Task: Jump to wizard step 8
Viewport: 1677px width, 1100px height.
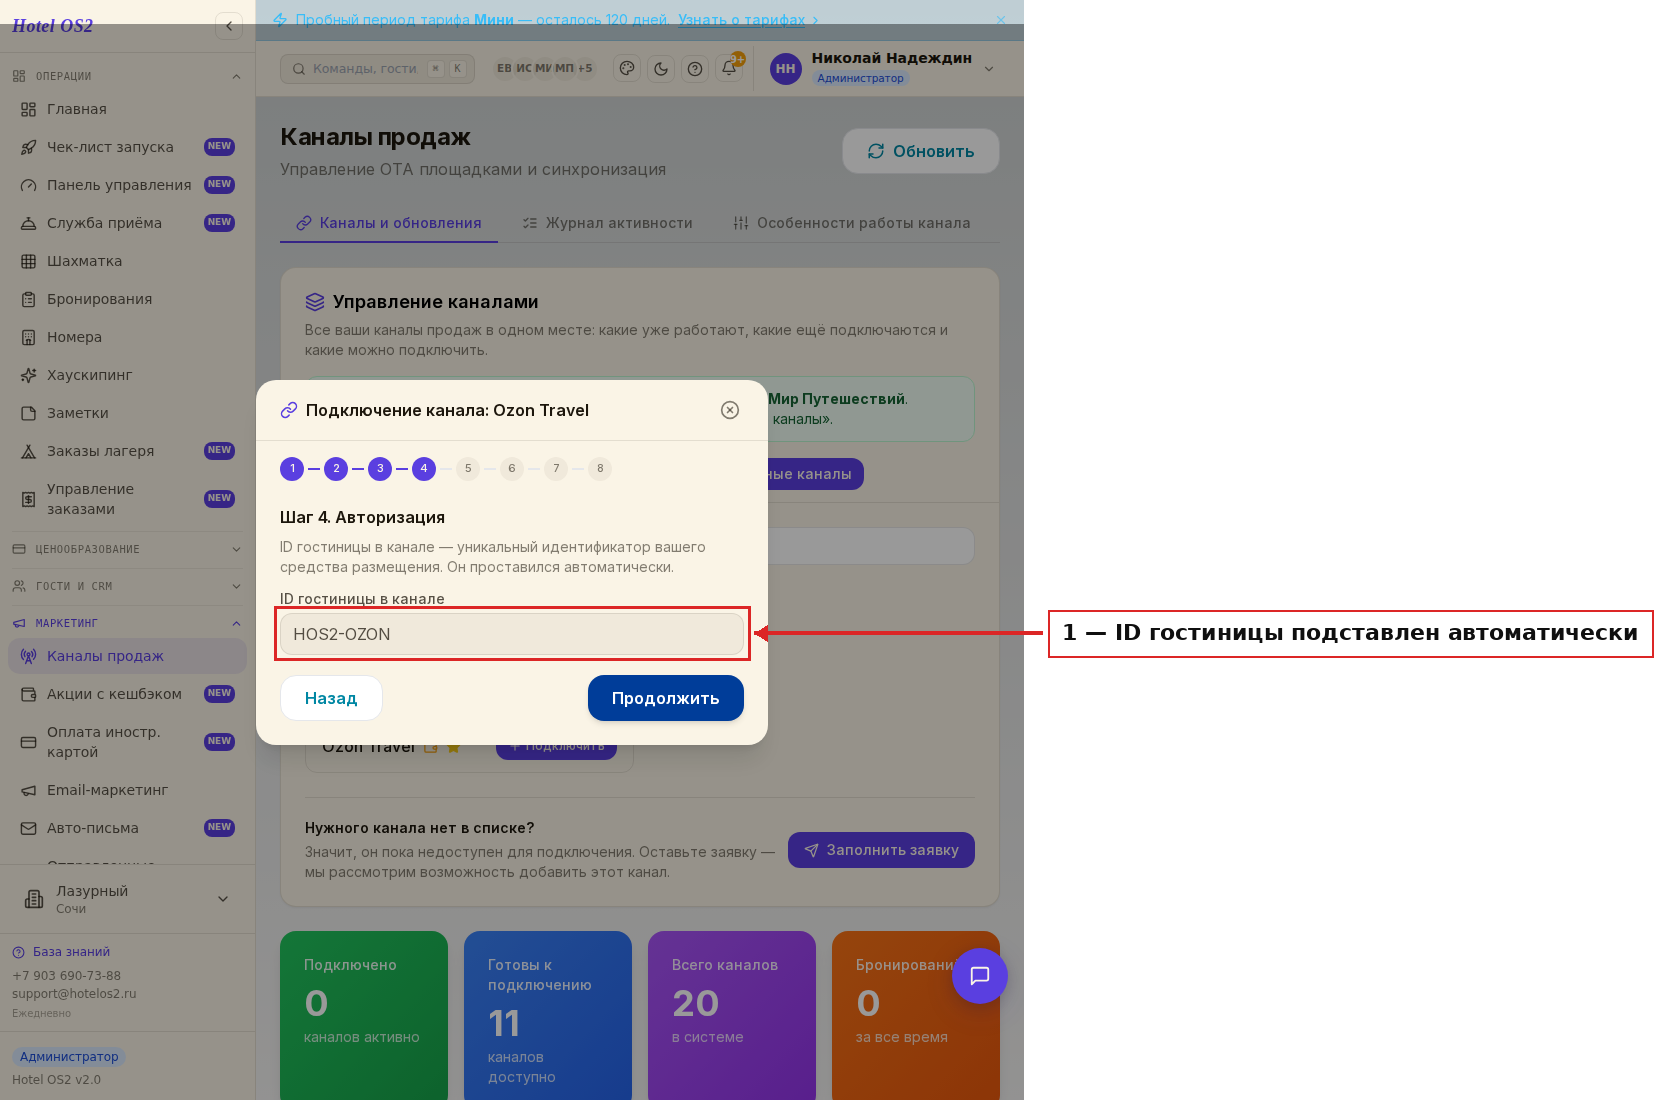Action: point(600,468)
